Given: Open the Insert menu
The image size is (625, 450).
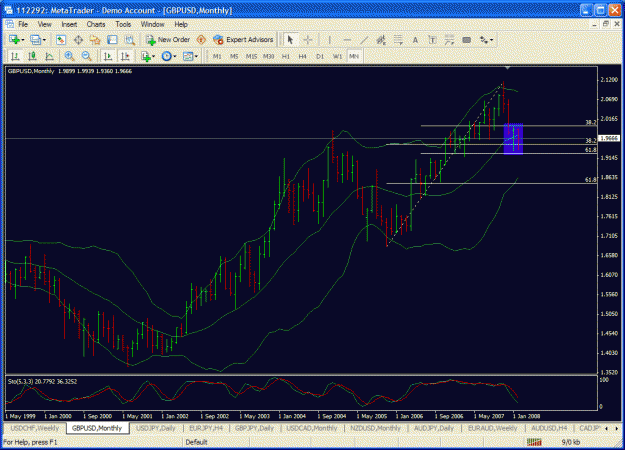Looking at the screenshot, I should [x=69, y=24].
